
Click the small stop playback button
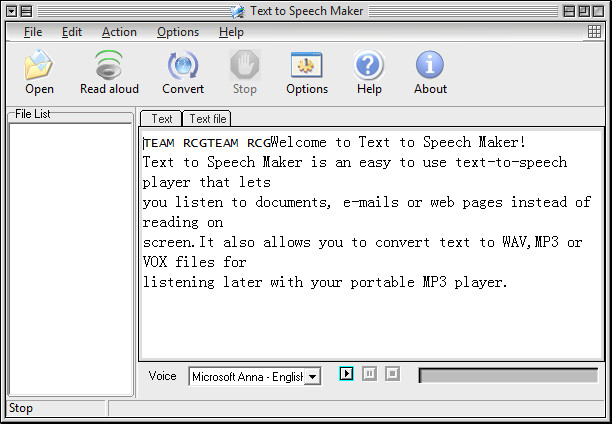point(392,374)
